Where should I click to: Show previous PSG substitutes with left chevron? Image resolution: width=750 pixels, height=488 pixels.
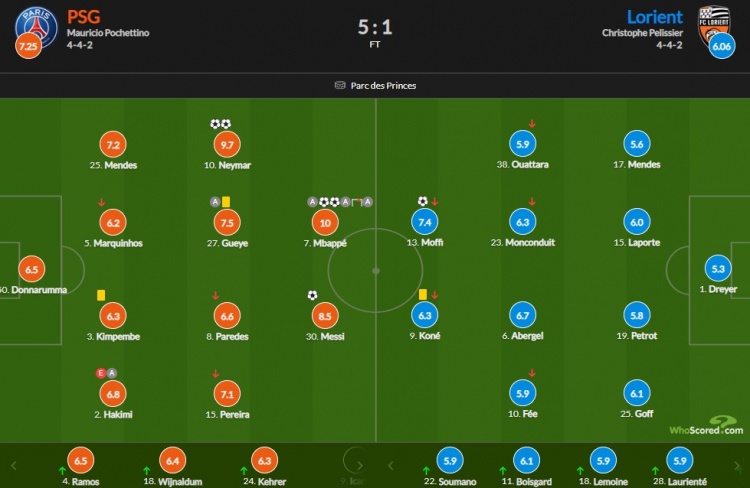[13, 466]
